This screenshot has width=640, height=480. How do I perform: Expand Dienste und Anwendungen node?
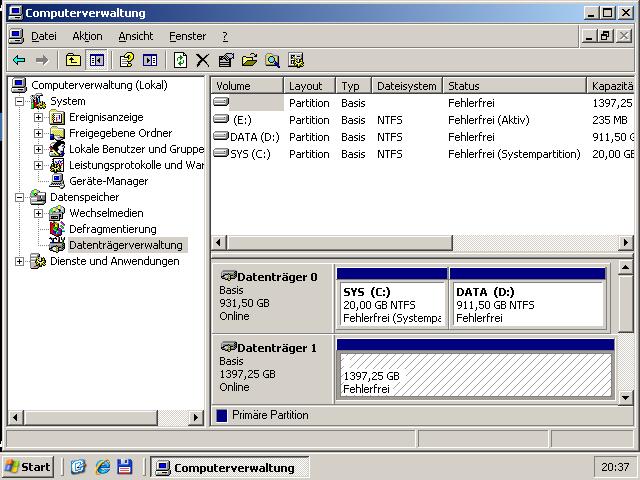[19, 261]
